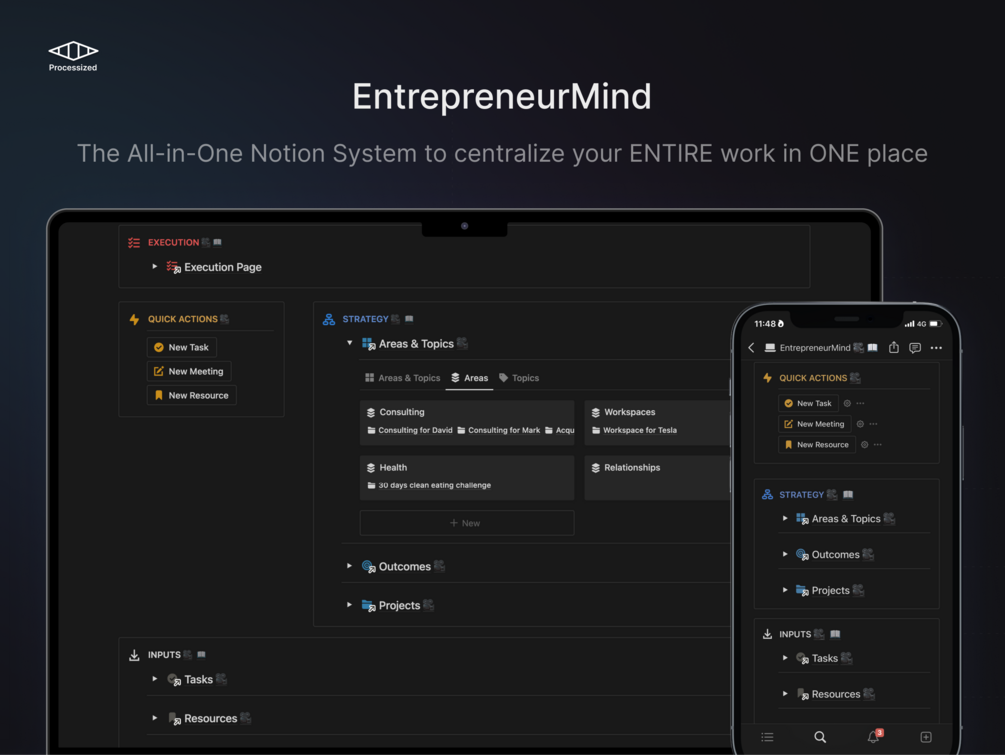Tap the New Meeting button on phone
Screen dimensions: 1005x755
(x=815, y=424)
